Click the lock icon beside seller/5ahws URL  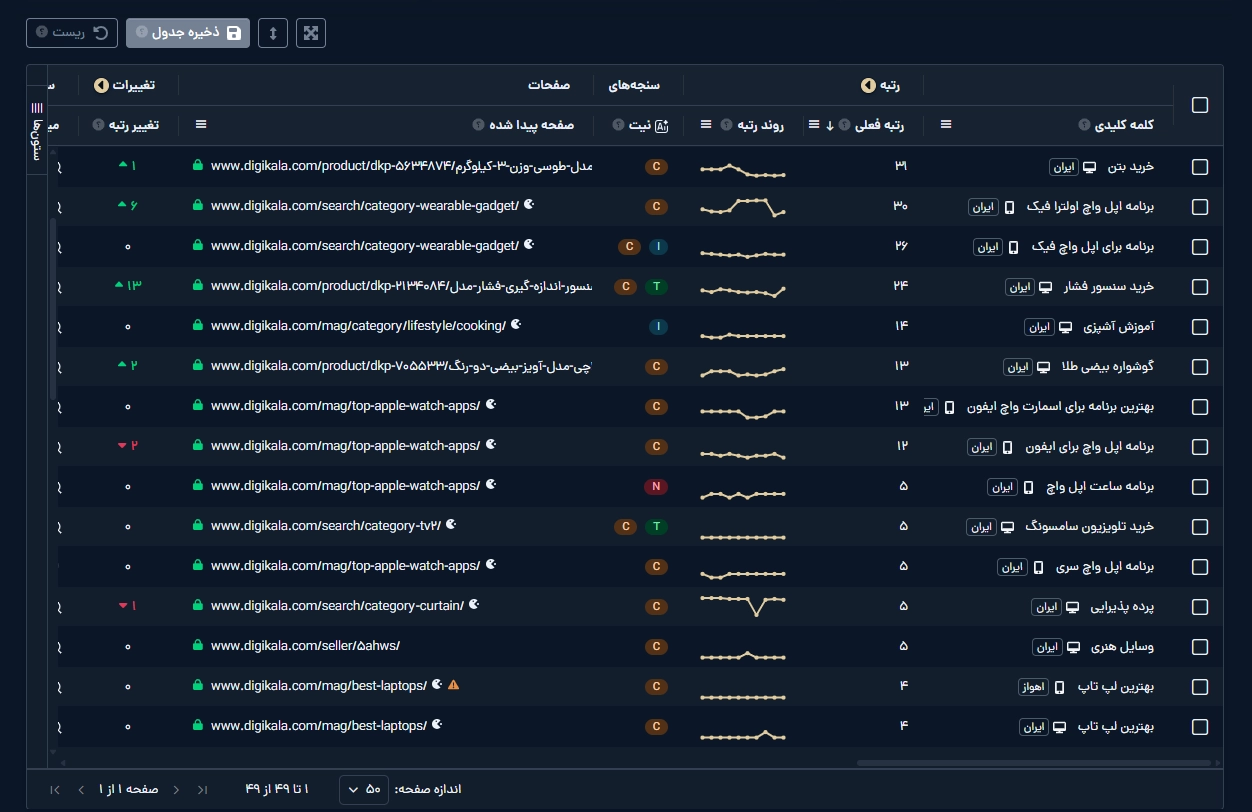(x=198, y=645)
